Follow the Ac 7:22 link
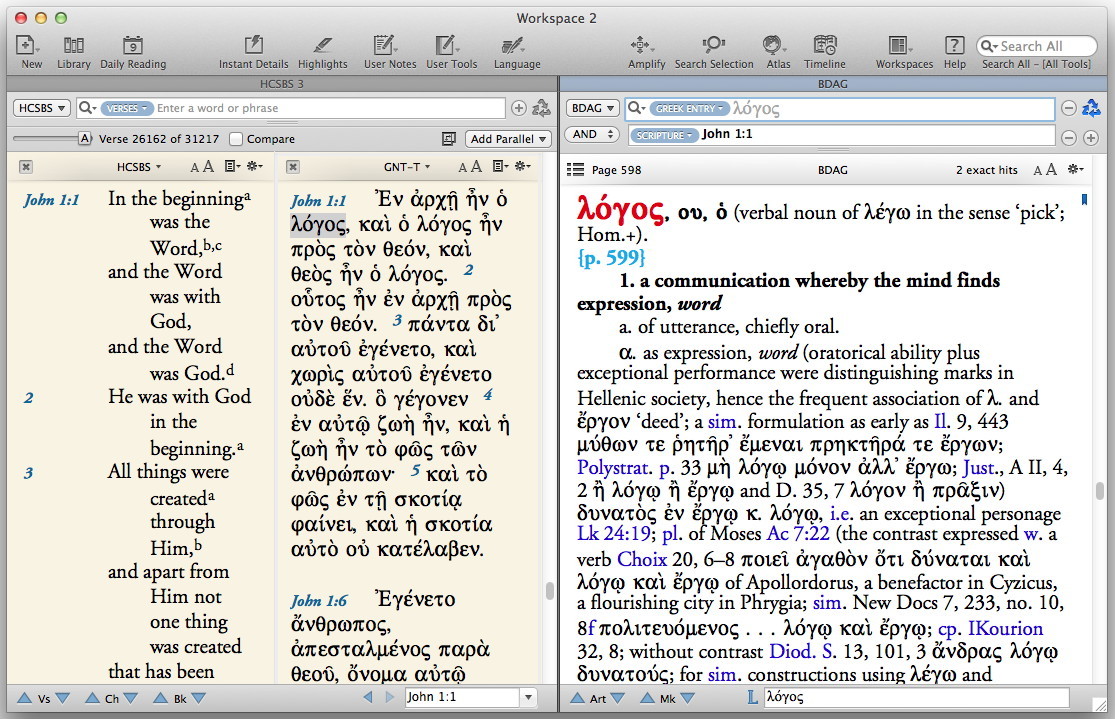The height and width of the screenshot is (719, 1115). 798,534
